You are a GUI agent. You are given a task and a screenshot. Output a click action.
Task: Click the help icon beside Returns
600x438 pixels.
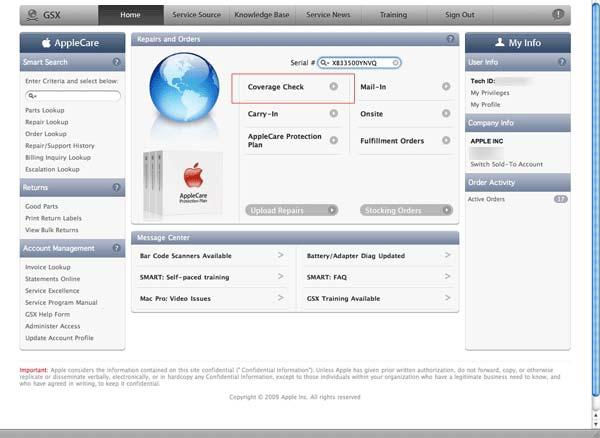(118, 187)
